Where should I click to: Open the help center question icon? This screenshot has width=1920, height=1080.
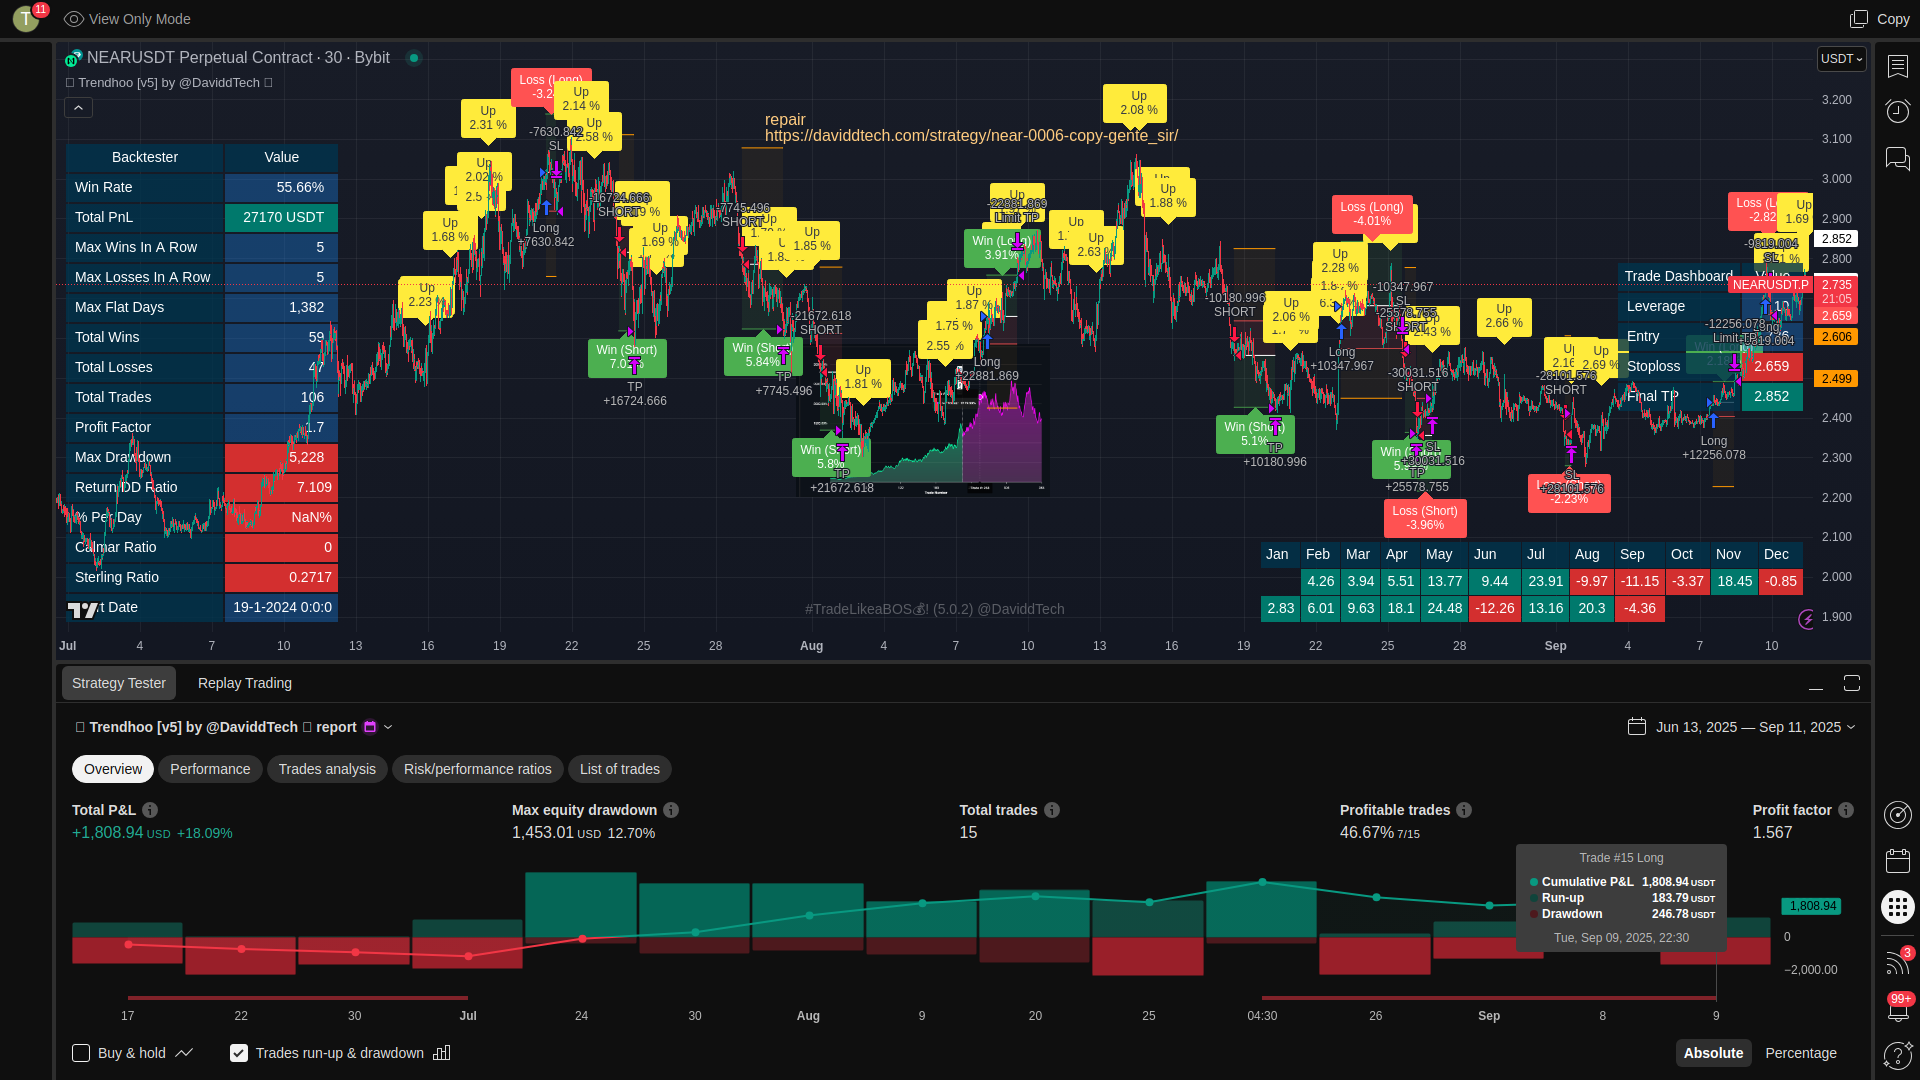click(x=1897, y=1055)
